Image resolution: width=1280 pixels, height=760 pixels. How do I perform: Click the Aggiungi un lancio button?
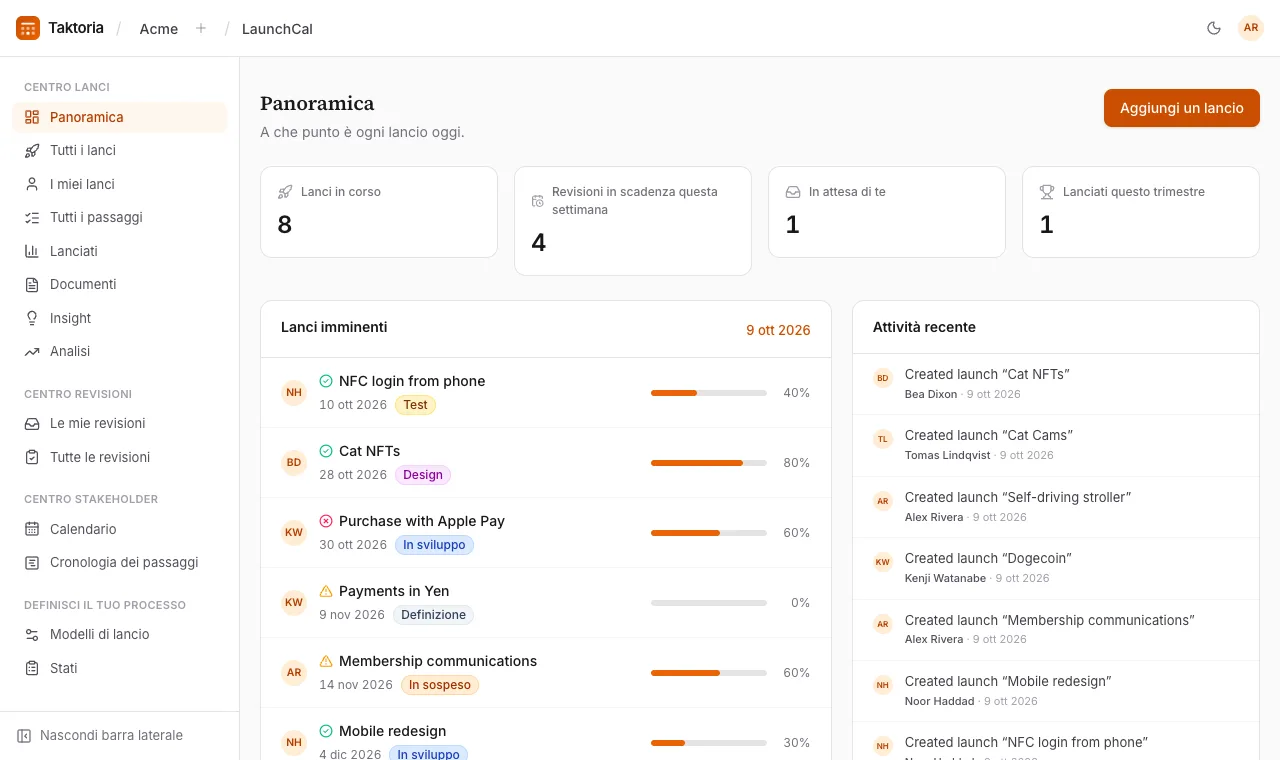pos(1182,108)
